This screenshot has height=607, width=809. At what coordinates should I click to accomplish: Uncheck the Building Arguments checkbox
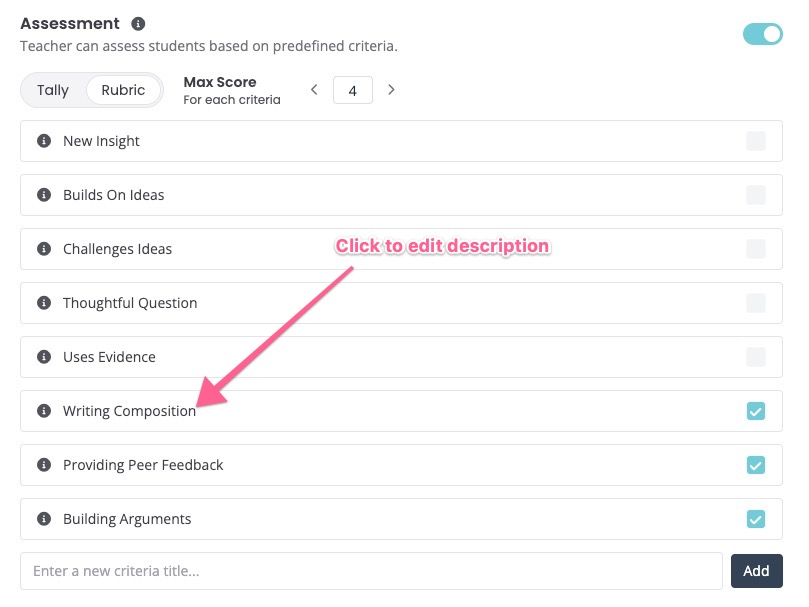tap(756, 519)
